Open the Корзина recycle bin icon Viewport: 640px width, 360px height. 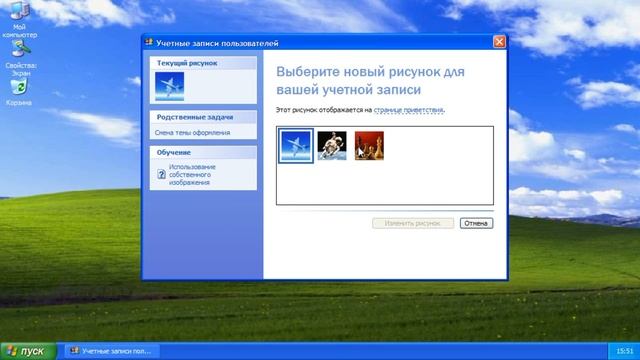[19, 93]
